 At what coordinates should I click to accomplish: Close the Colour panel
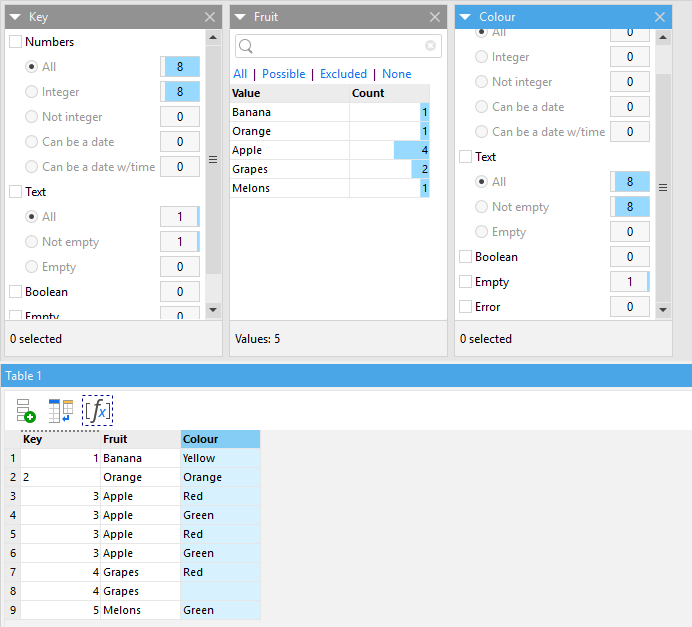click(659, 17)
